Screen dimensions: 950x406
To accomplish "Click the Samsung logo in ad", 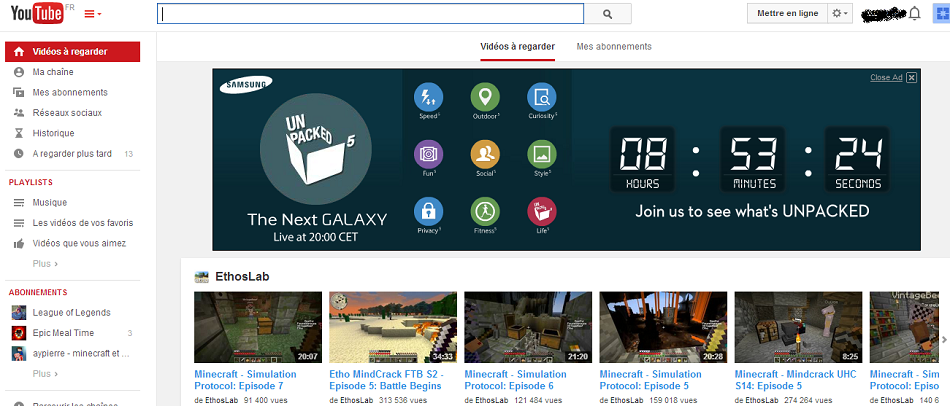I will pyautogui.click(x=245, y=85).
